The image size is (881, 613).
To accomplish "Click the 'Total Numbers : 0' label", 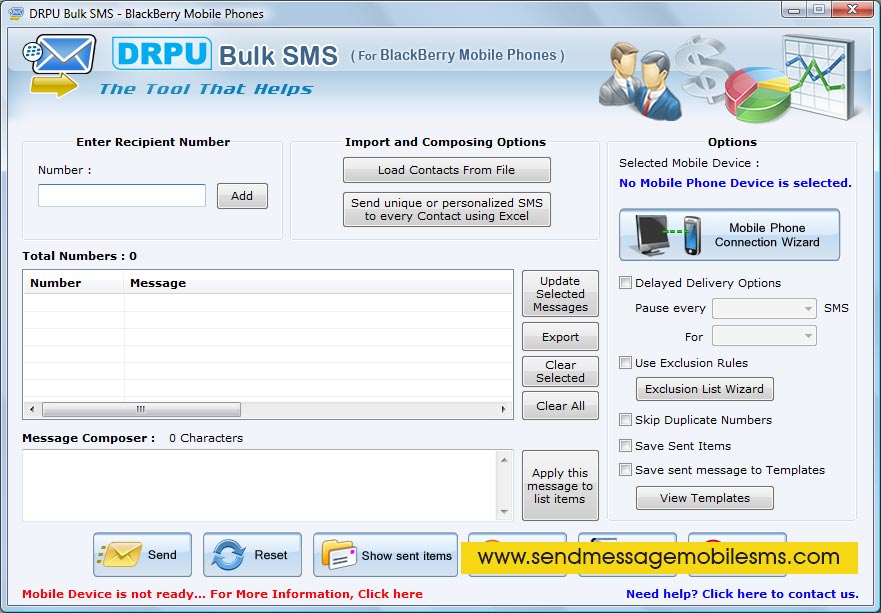I will coord(79,256).
